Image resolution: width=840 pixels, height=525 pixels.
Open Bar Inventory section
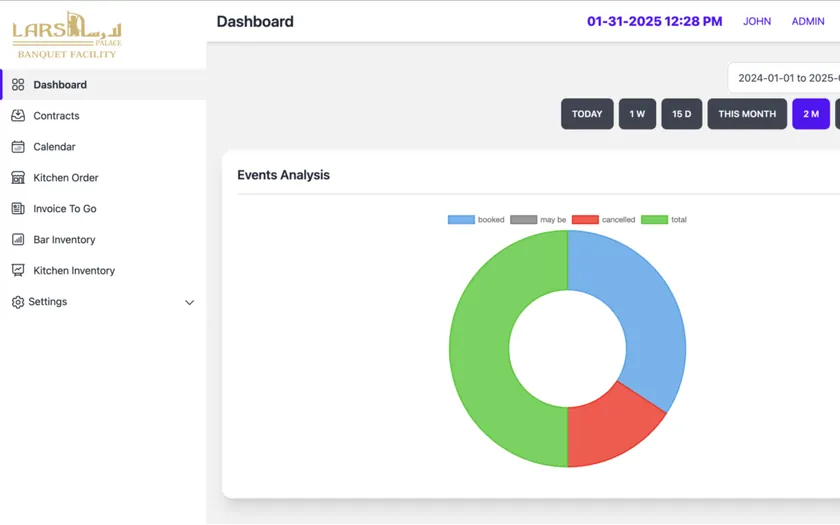click(x=103, y=239)
